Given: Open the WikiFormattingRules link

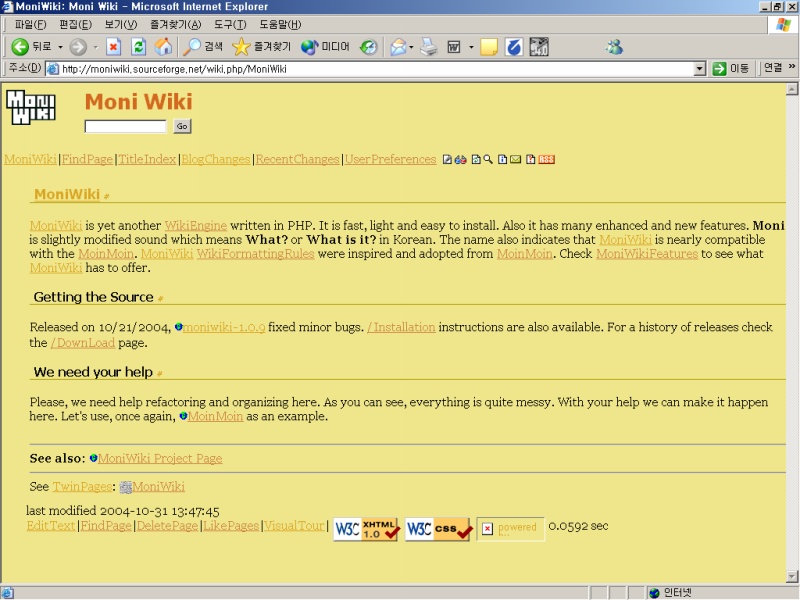Looking at the screenshot, I should (256, 254).
